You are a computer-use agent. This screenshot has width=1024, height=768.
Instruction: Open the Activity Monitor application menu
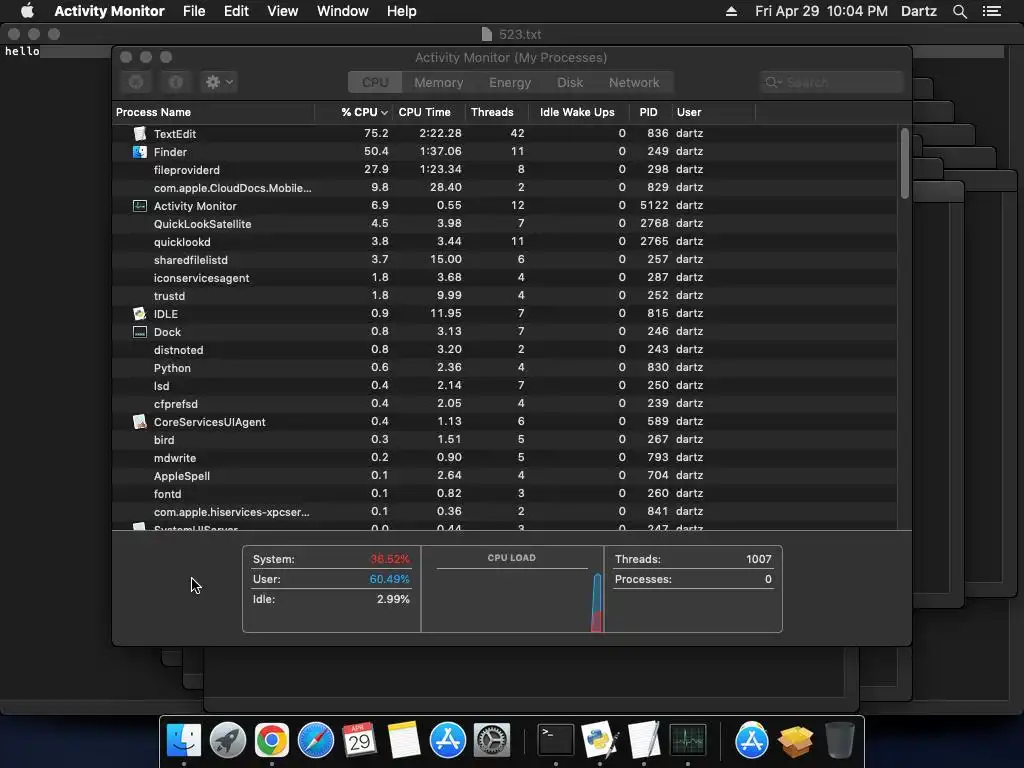coord(109,11)
